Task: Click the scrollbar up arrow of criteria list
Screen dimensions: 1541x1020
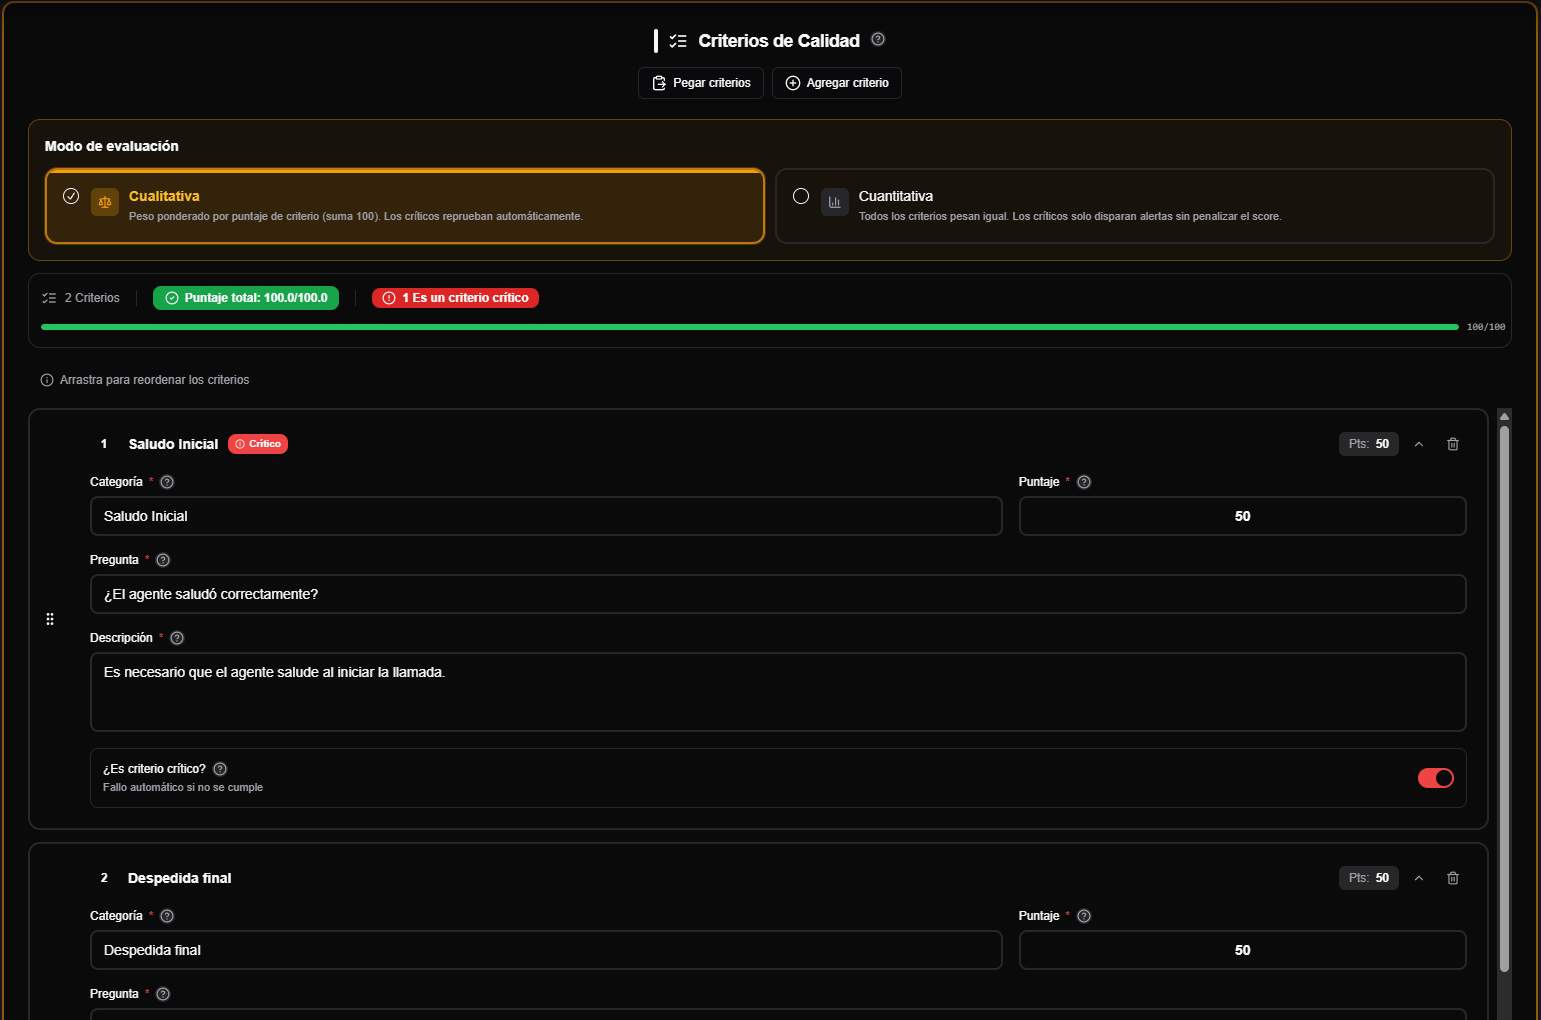Action: 1504,416
